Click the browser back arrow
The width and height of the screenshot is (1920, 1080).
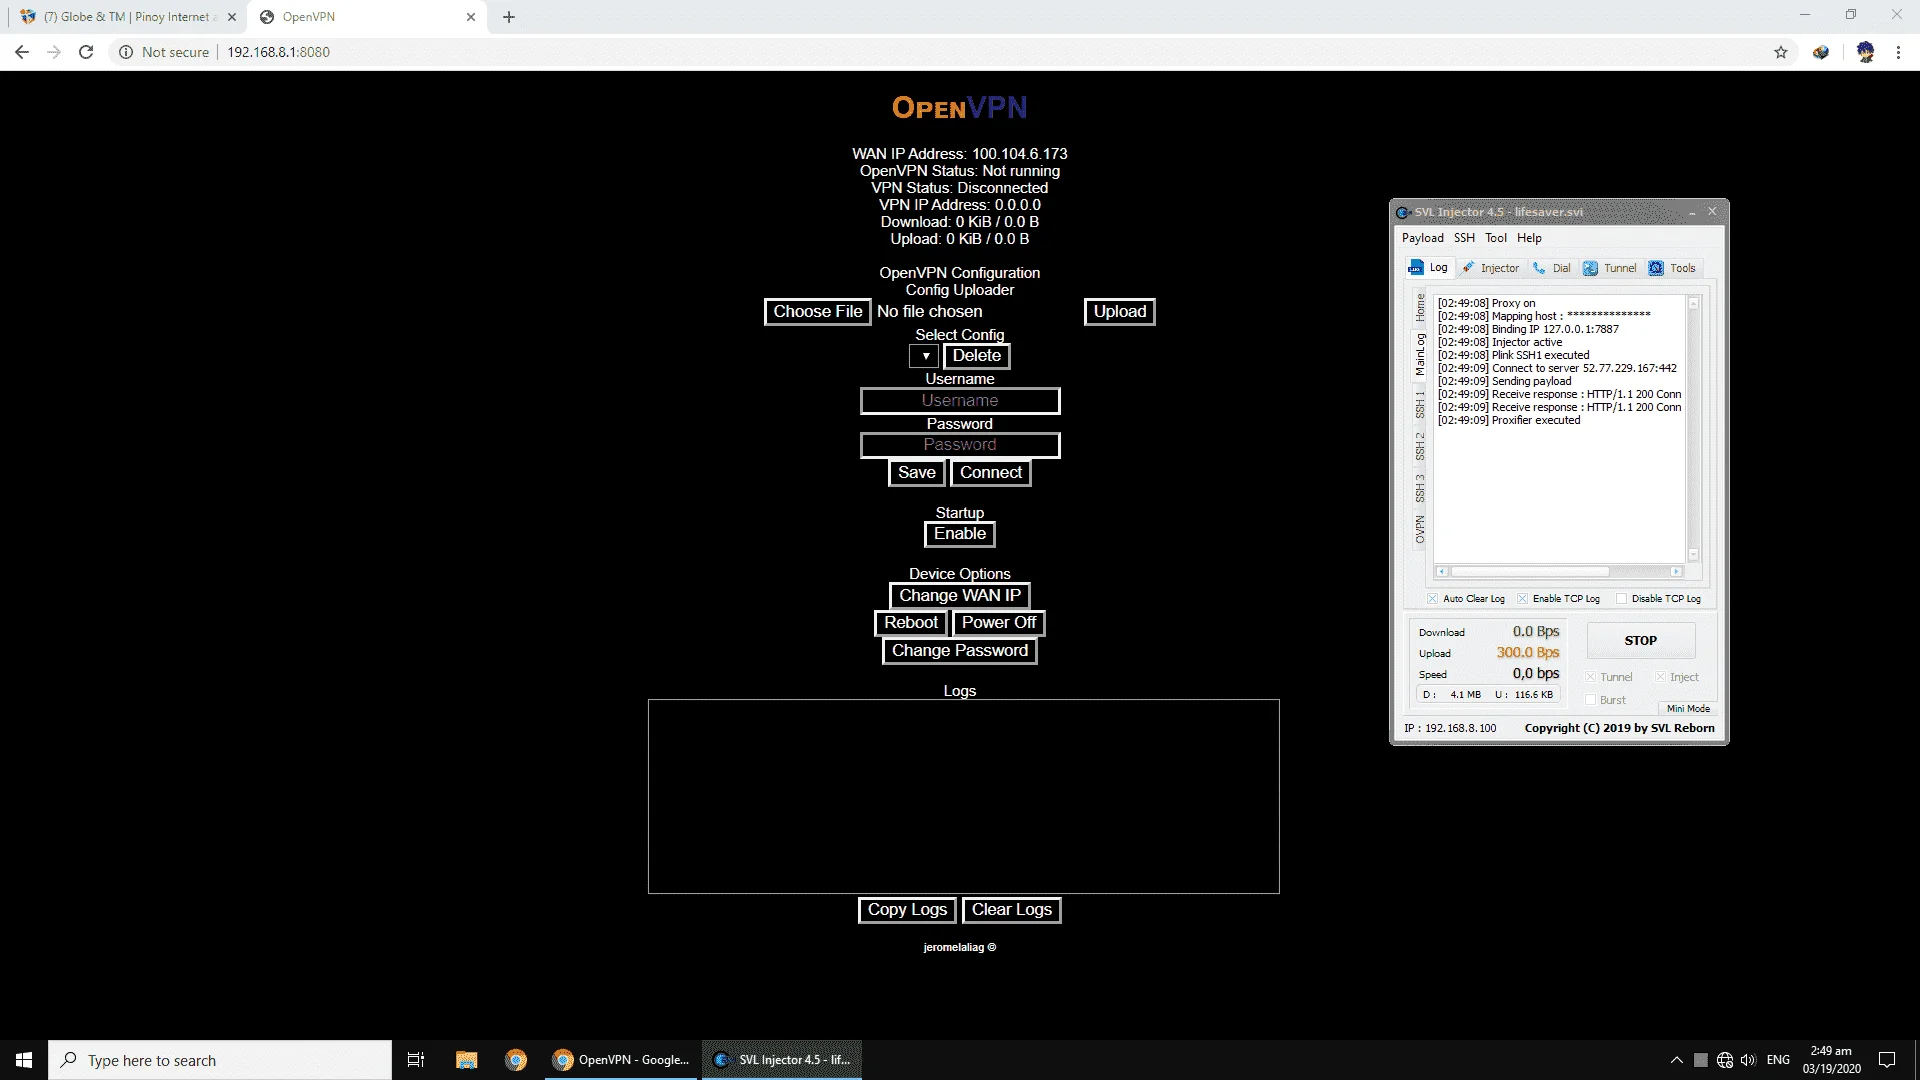pos(22,52)
